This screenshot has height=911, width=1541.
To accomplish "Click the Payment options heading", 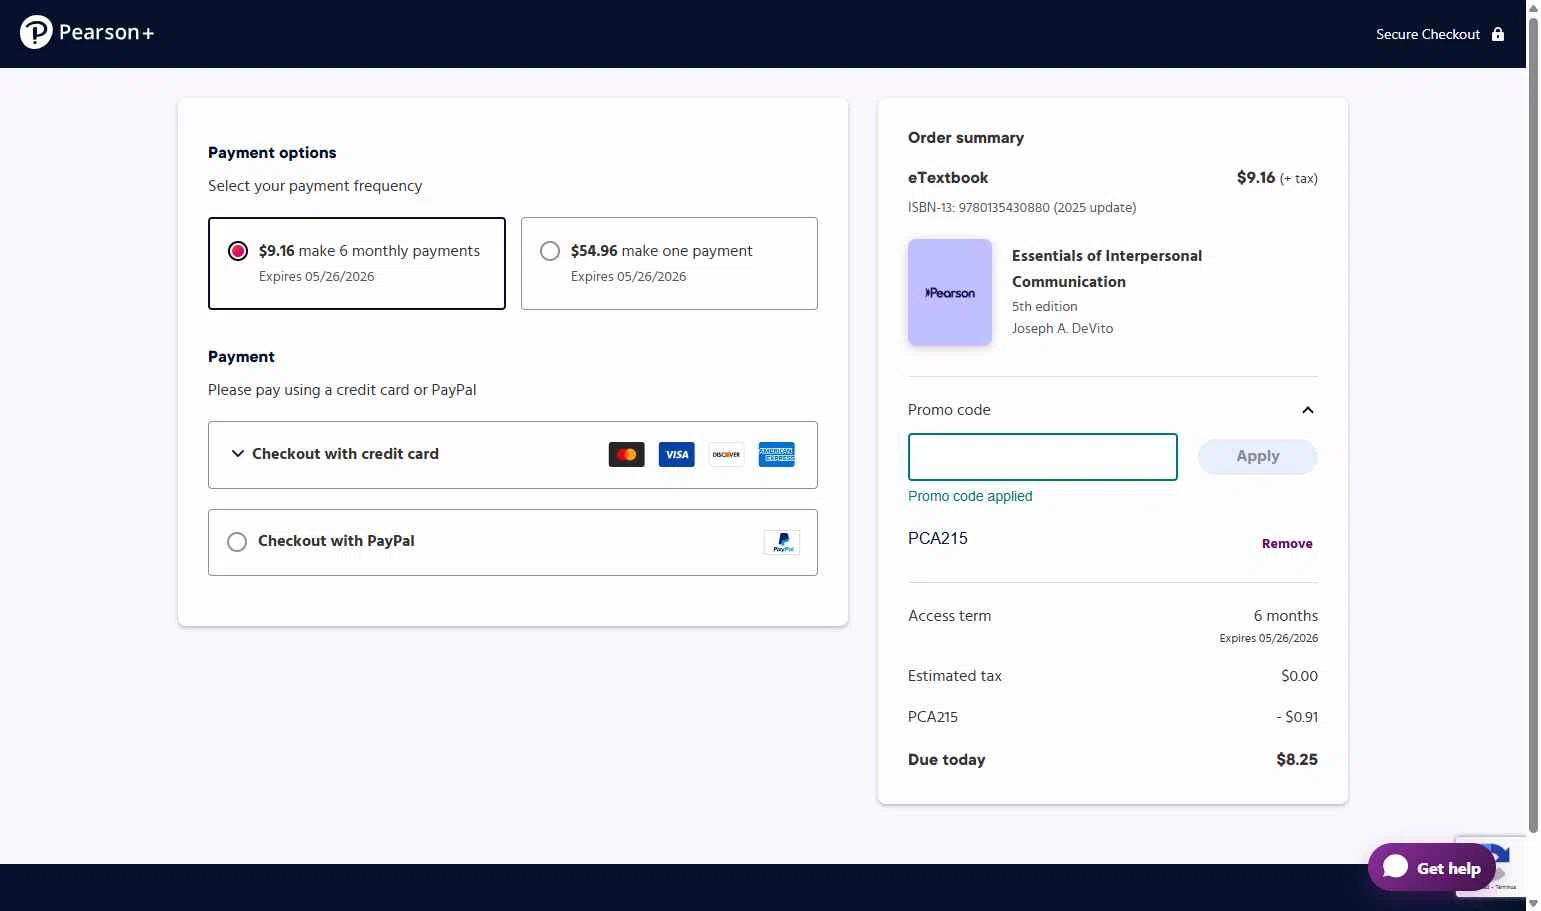I will click(x=272, y=153).
